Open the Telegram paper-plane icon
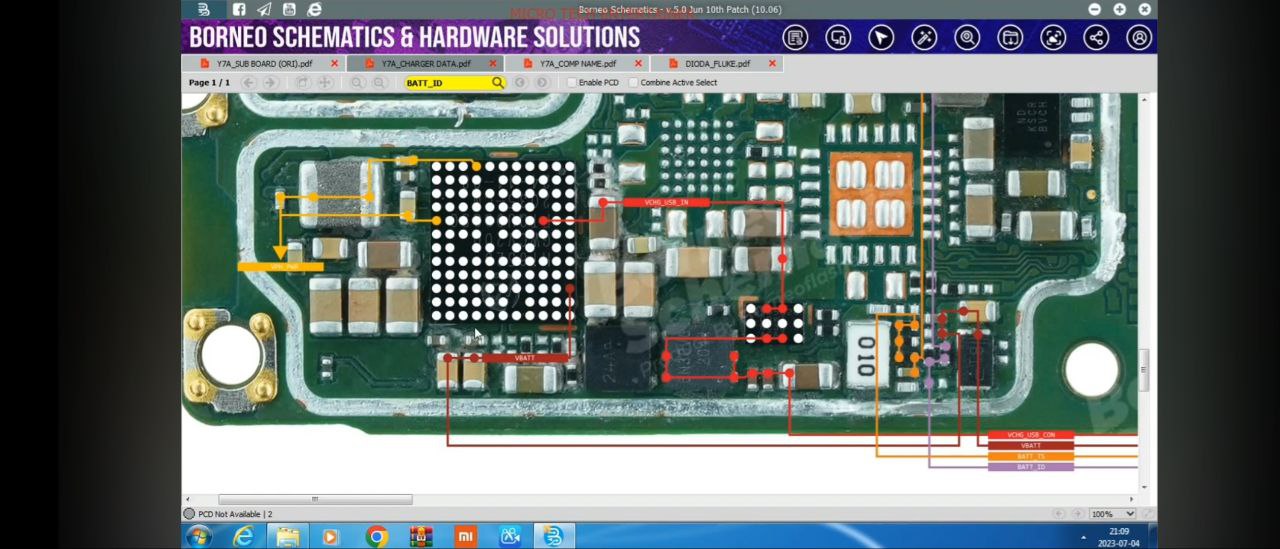The image size is (1280, 549). click(264, 9)
